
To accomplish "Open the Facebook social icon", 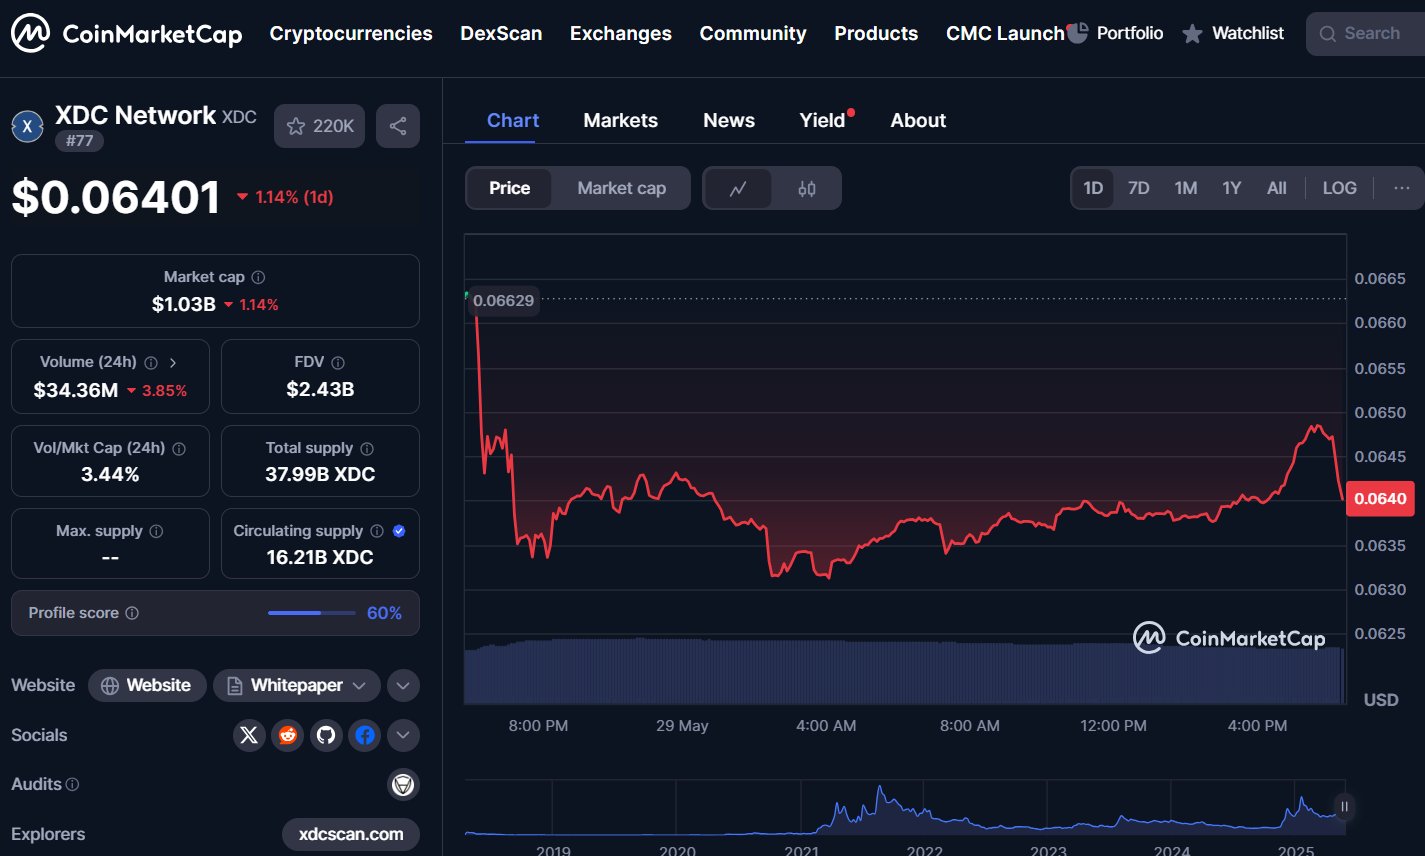I will [x=365, y=735].
